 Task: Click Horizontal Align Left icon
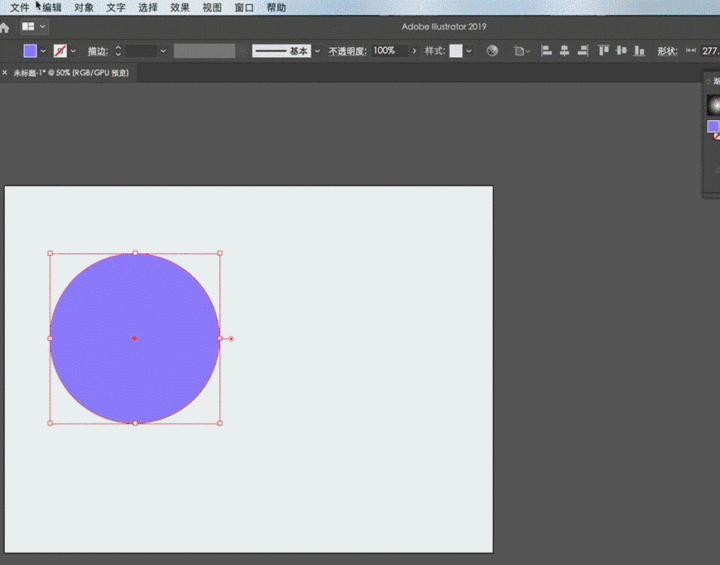tap(546, 51)
